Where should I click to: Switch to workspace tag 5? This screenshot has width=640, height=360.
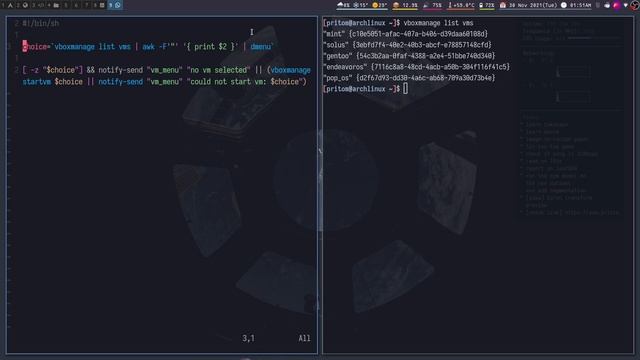65,5
